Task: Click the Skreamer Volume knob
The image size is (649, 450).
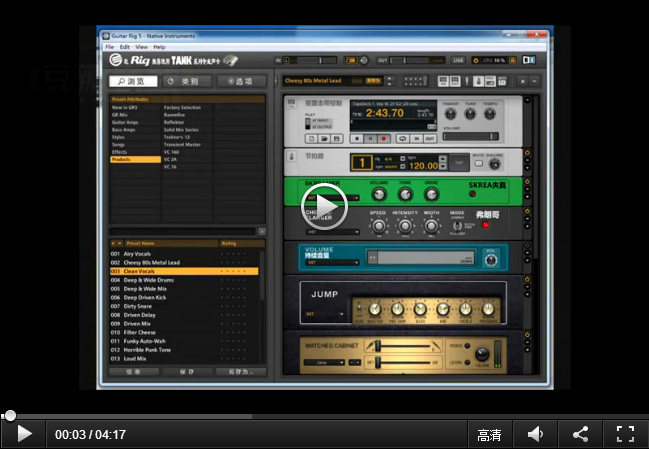Action: [379, 194]
